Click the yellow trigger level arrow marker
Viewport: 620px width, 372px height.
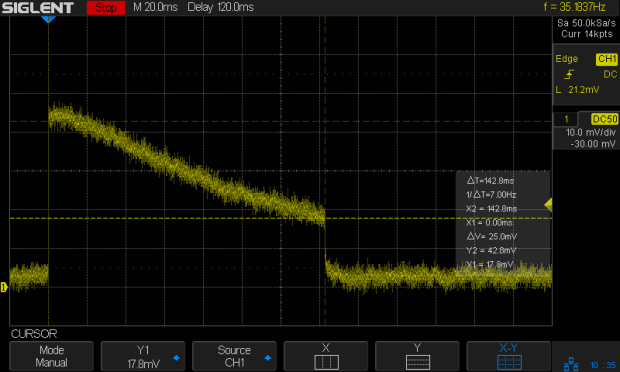pyautogui.click(x=548, y=204)
